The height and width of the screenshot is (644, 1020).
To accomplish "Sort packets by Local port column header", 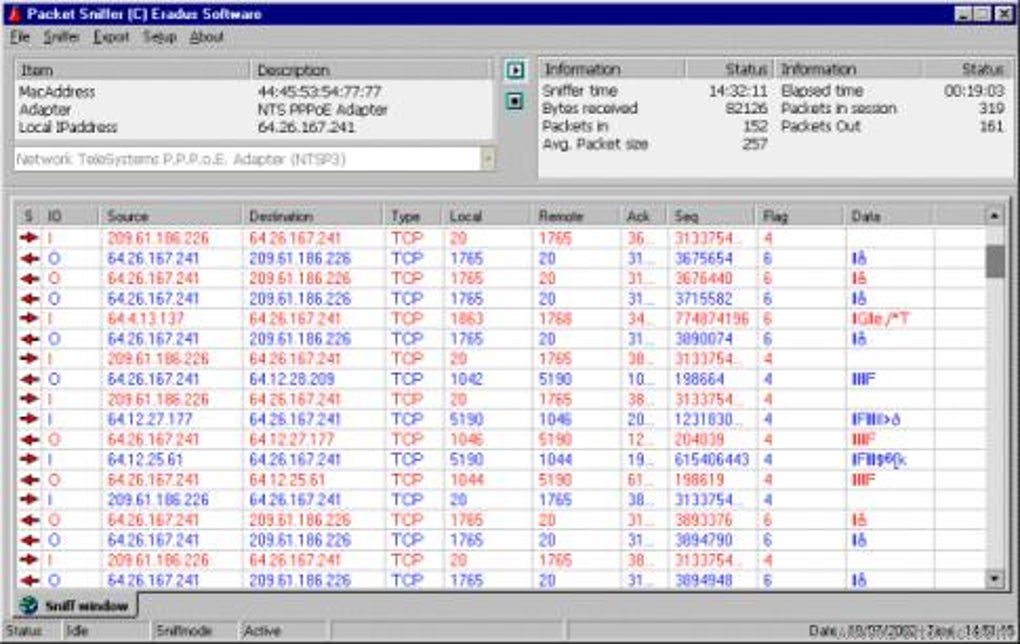I will point(486,216).
